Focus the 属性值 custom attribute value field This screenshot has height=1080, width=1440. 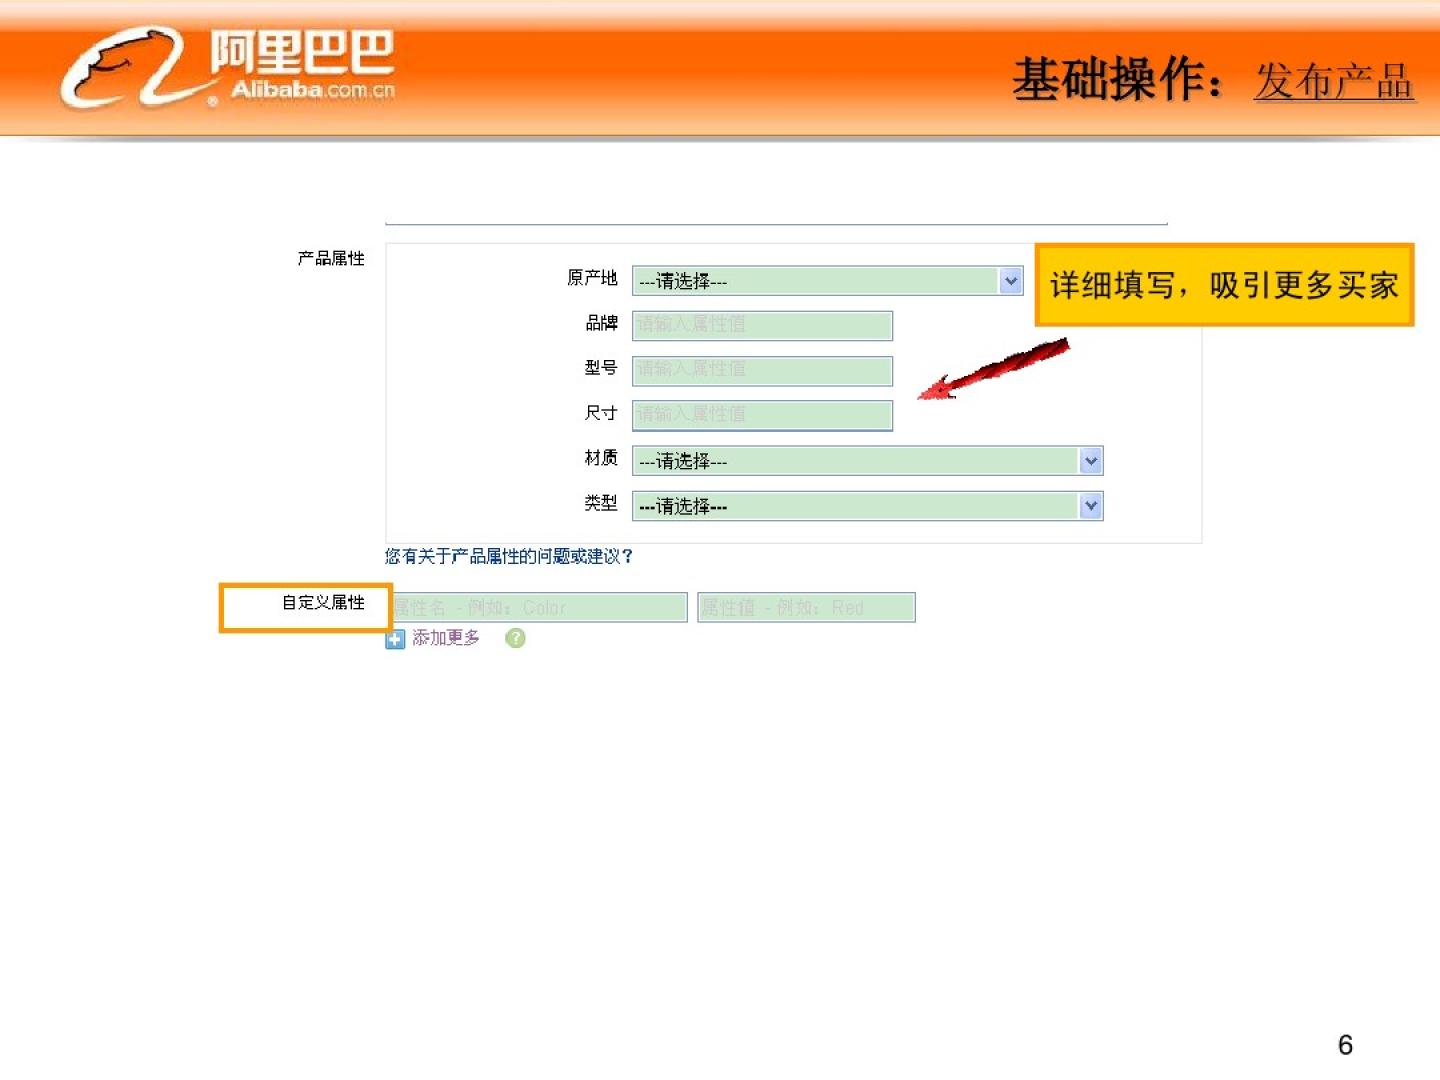(x=806, y=608)
